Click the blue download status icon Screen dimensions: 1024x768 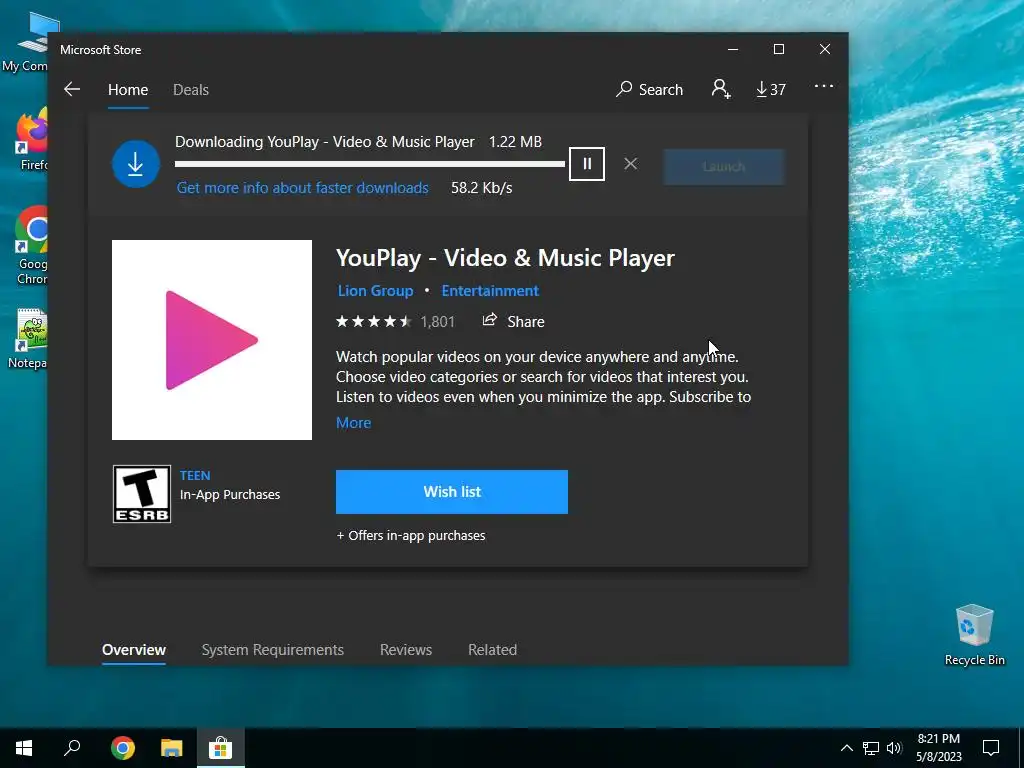pyautogui.click(x=136, y=164)
